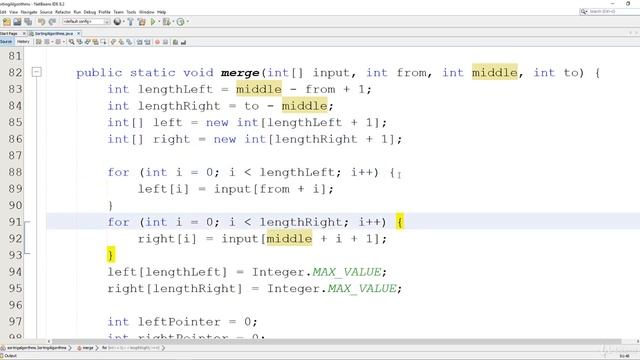The width and height of the screenshot is (640, 360).
Task: Click the Last Edit icon in editor toolbar
Action: coord(38,42)
